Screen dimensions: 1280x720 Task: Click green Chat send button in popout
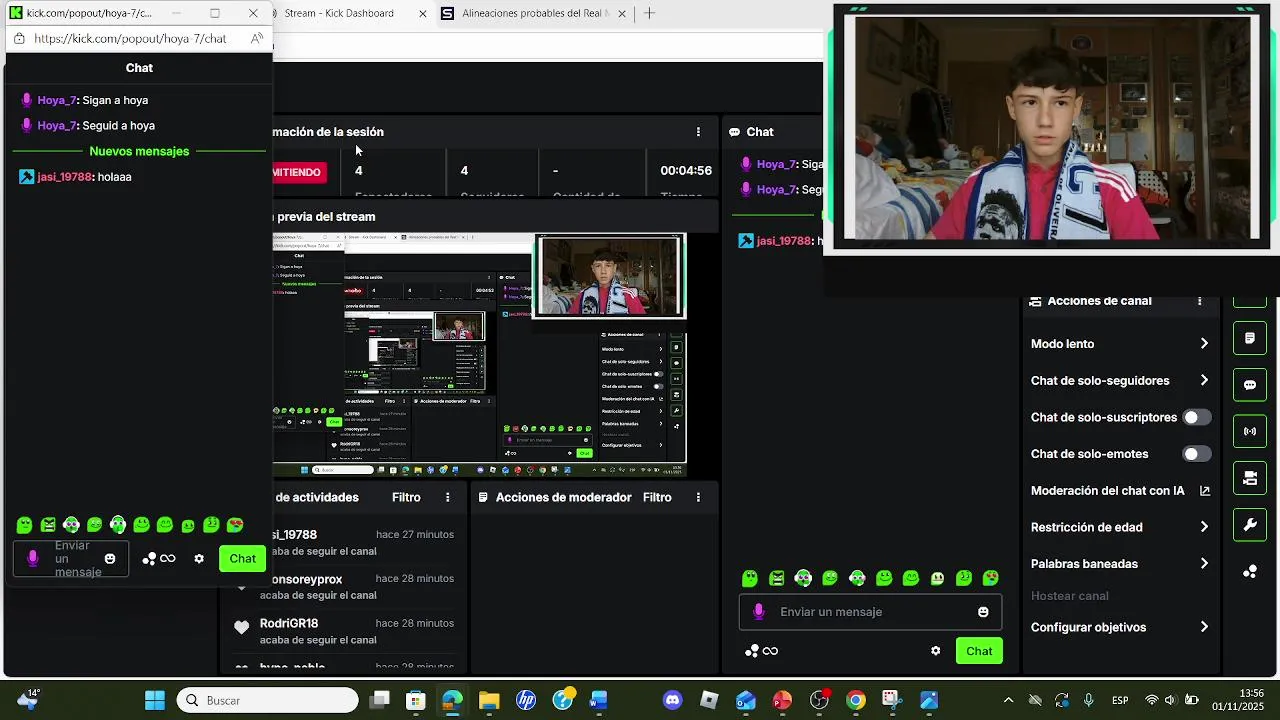point(243,559)
